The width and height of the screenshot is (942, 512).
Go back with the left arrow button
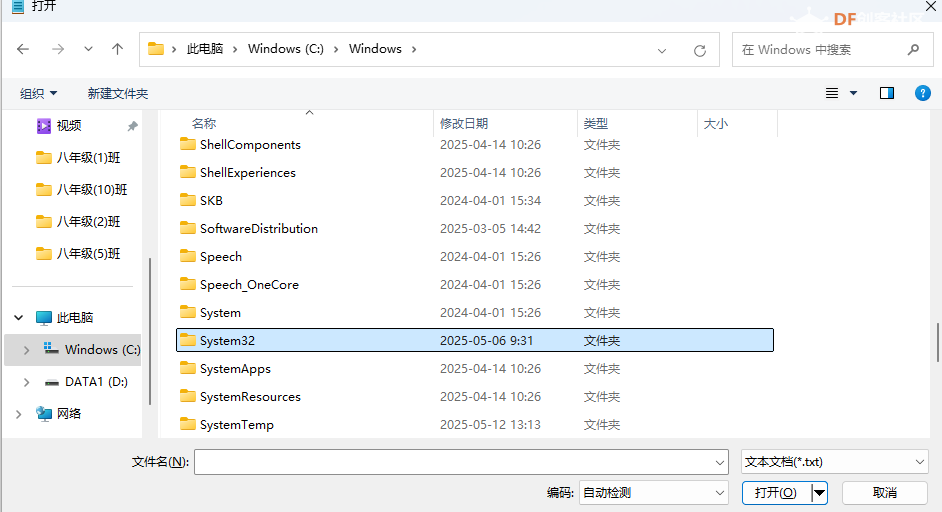click(23, 49)
